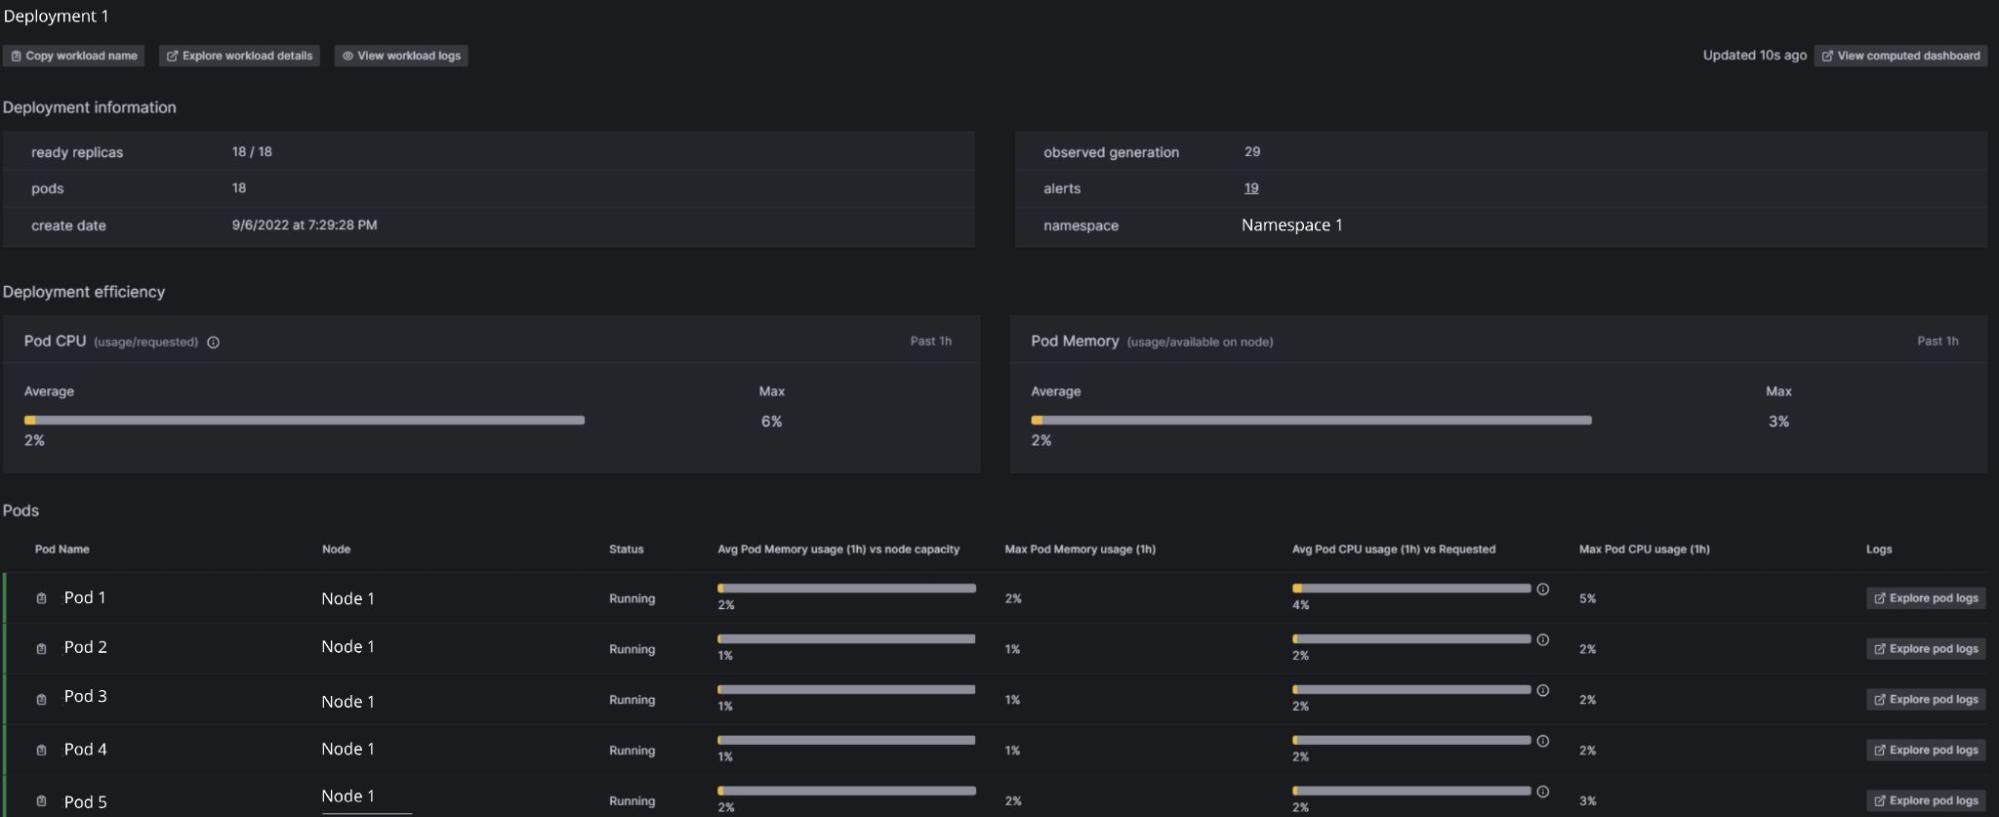Explore pod logs for Pod 2
Image resolution: width=1999 pixels, height=817 pixels.
tap(1926, 649)
